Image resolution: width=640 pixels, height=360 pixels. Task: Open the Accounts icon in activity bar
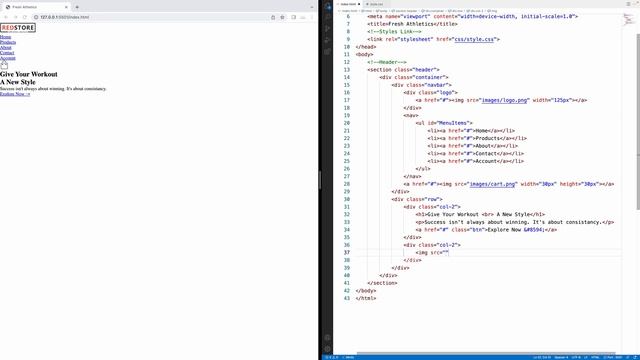(x=327, y=338)
